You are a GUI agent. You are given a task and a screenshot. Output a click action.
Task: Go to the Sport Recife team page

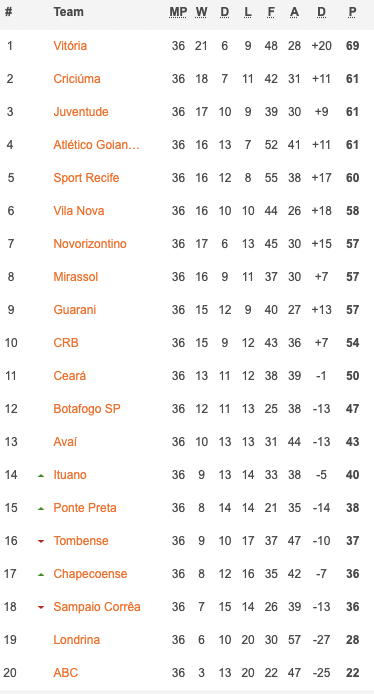86,178
